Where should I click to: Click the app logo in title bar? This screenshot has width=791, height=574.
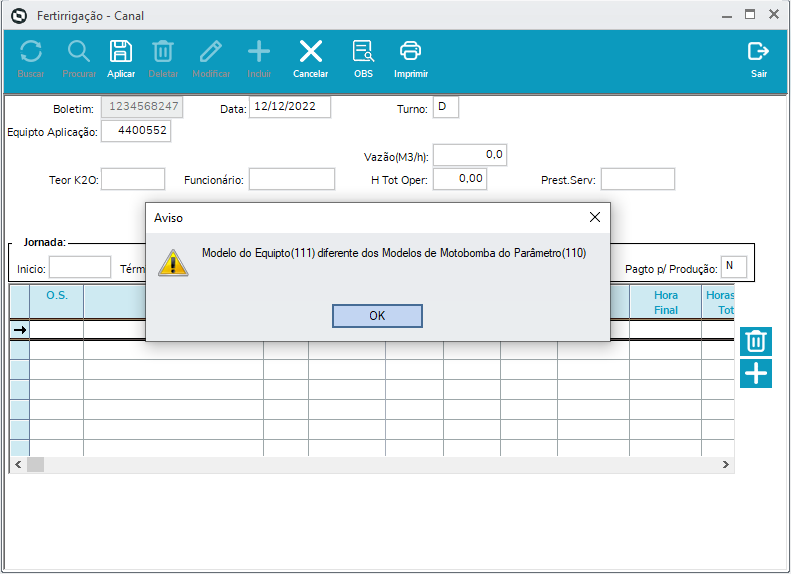[19, 16]
